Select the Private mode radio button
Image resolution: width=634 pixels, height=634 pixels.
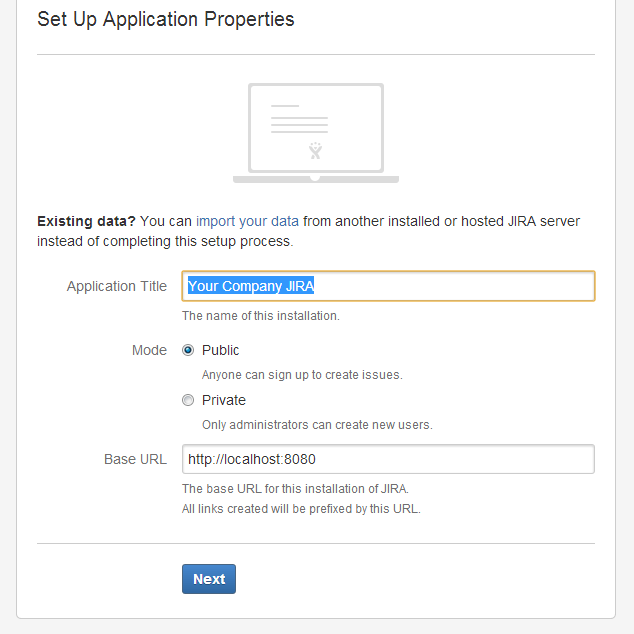click(188, 400)
